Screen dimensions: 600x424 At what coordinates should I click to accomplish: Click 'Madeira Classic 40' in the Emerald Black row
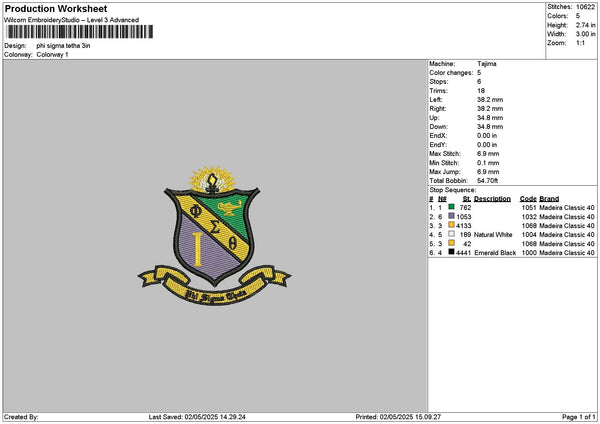click(x=567, y=253)
